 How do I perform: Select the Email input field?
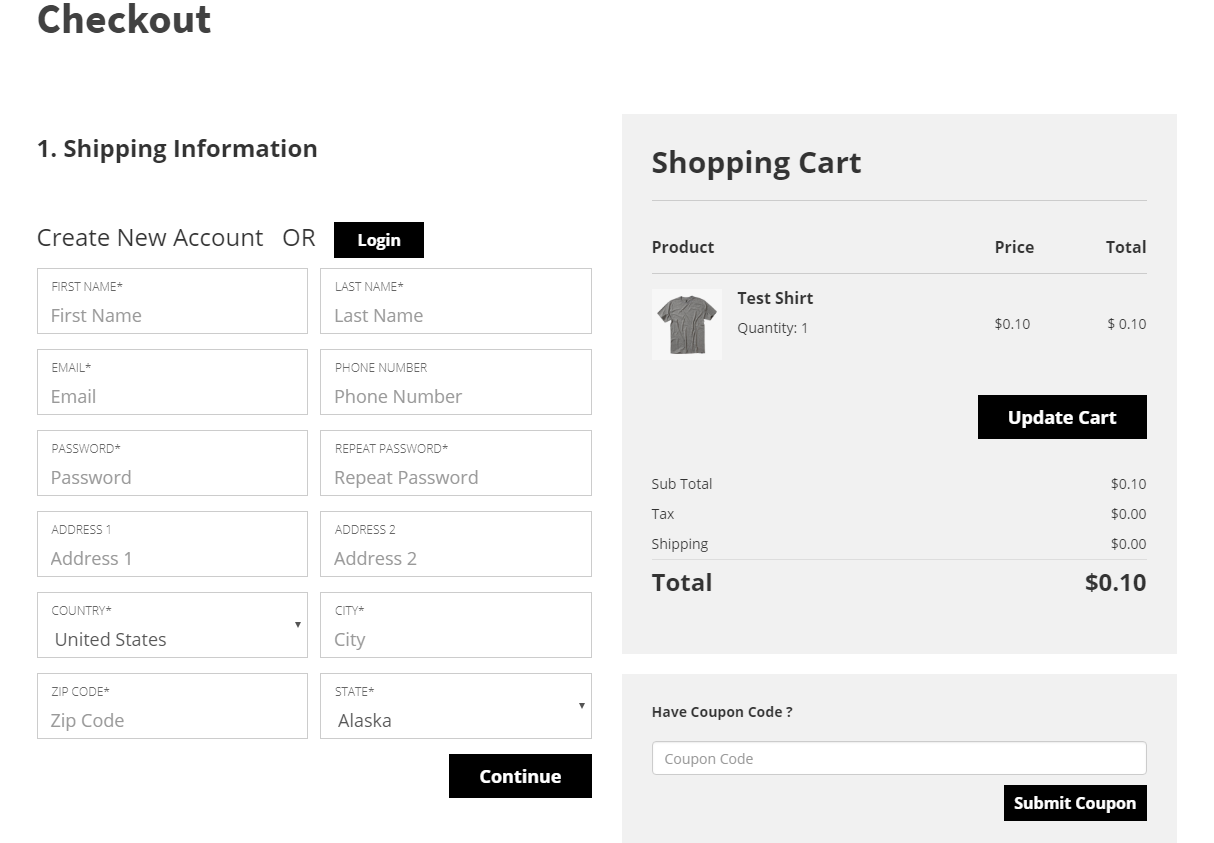(172, 396)
